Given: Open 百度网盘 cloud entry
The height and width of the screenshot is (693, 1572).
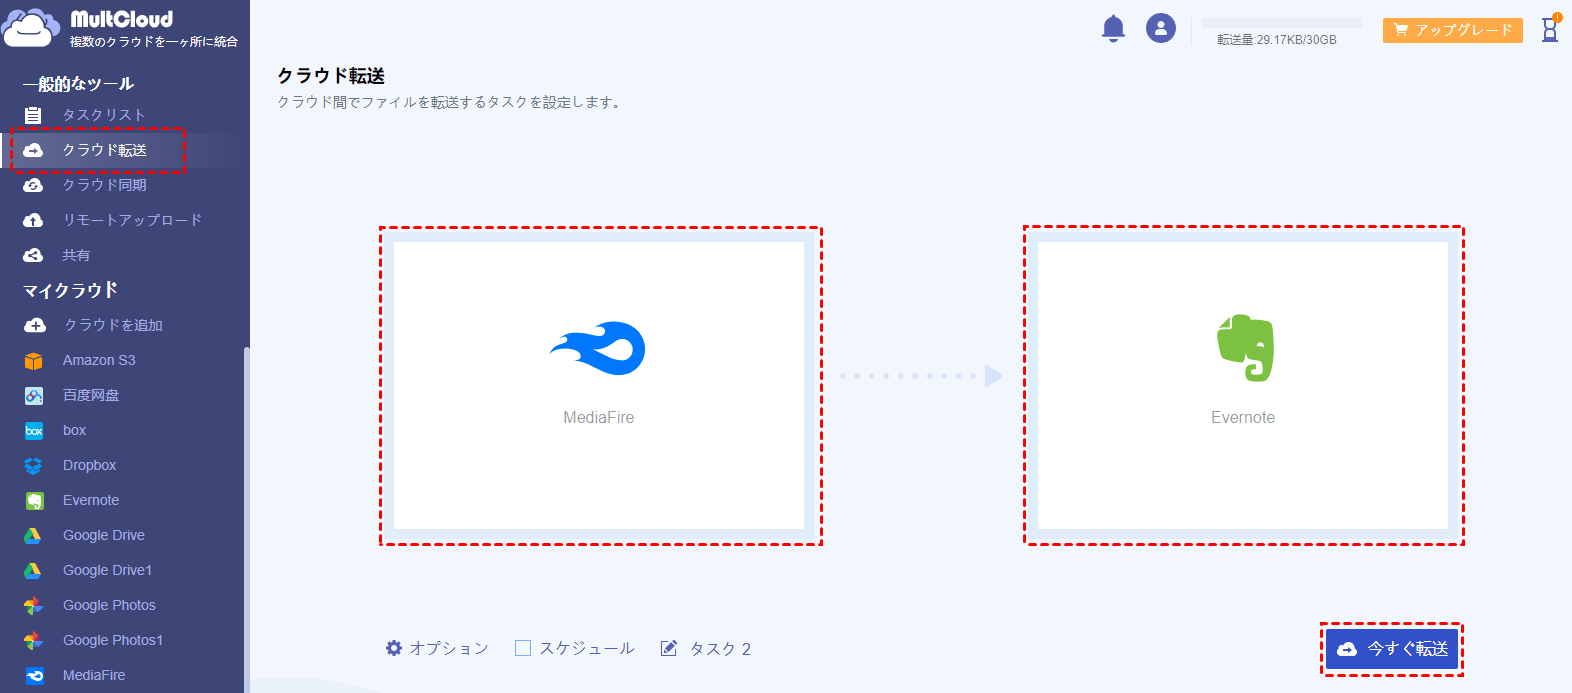Looking at the screenshot, I should (91, 395).
